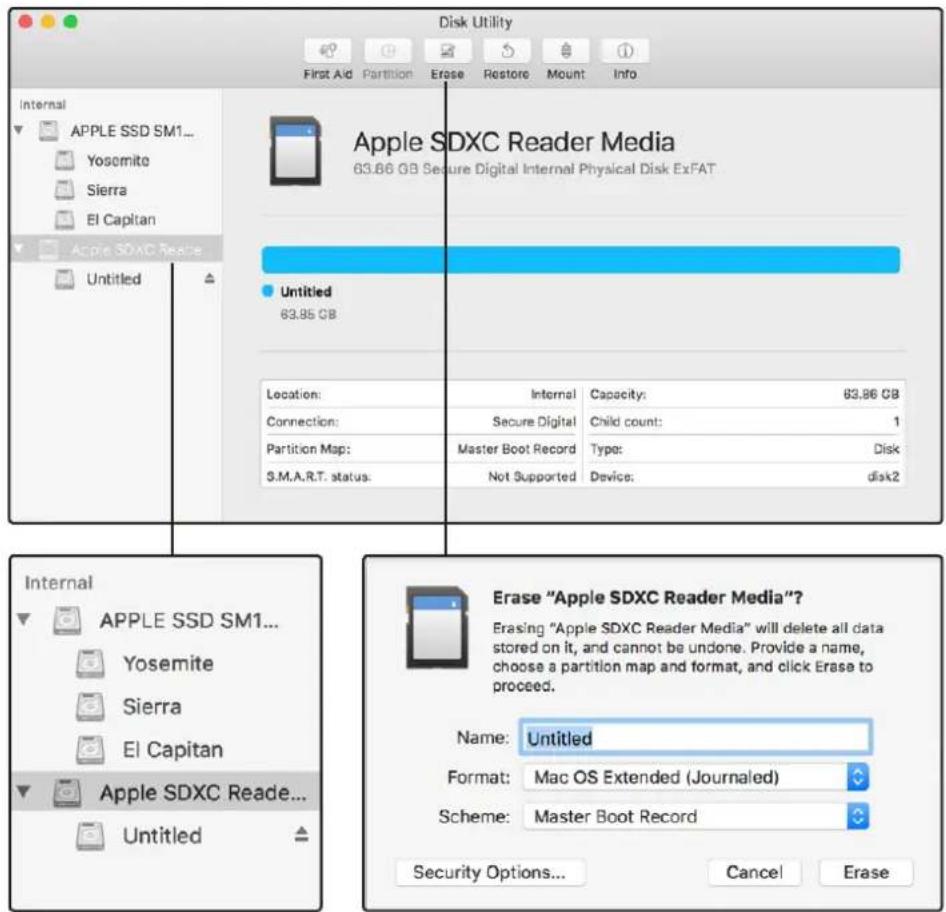The width and height of the screenshot is (946, 912).
Task: Click the blue Untitled legend dot under usage bar
Action: pyautogui.click(x=268, y=291)
